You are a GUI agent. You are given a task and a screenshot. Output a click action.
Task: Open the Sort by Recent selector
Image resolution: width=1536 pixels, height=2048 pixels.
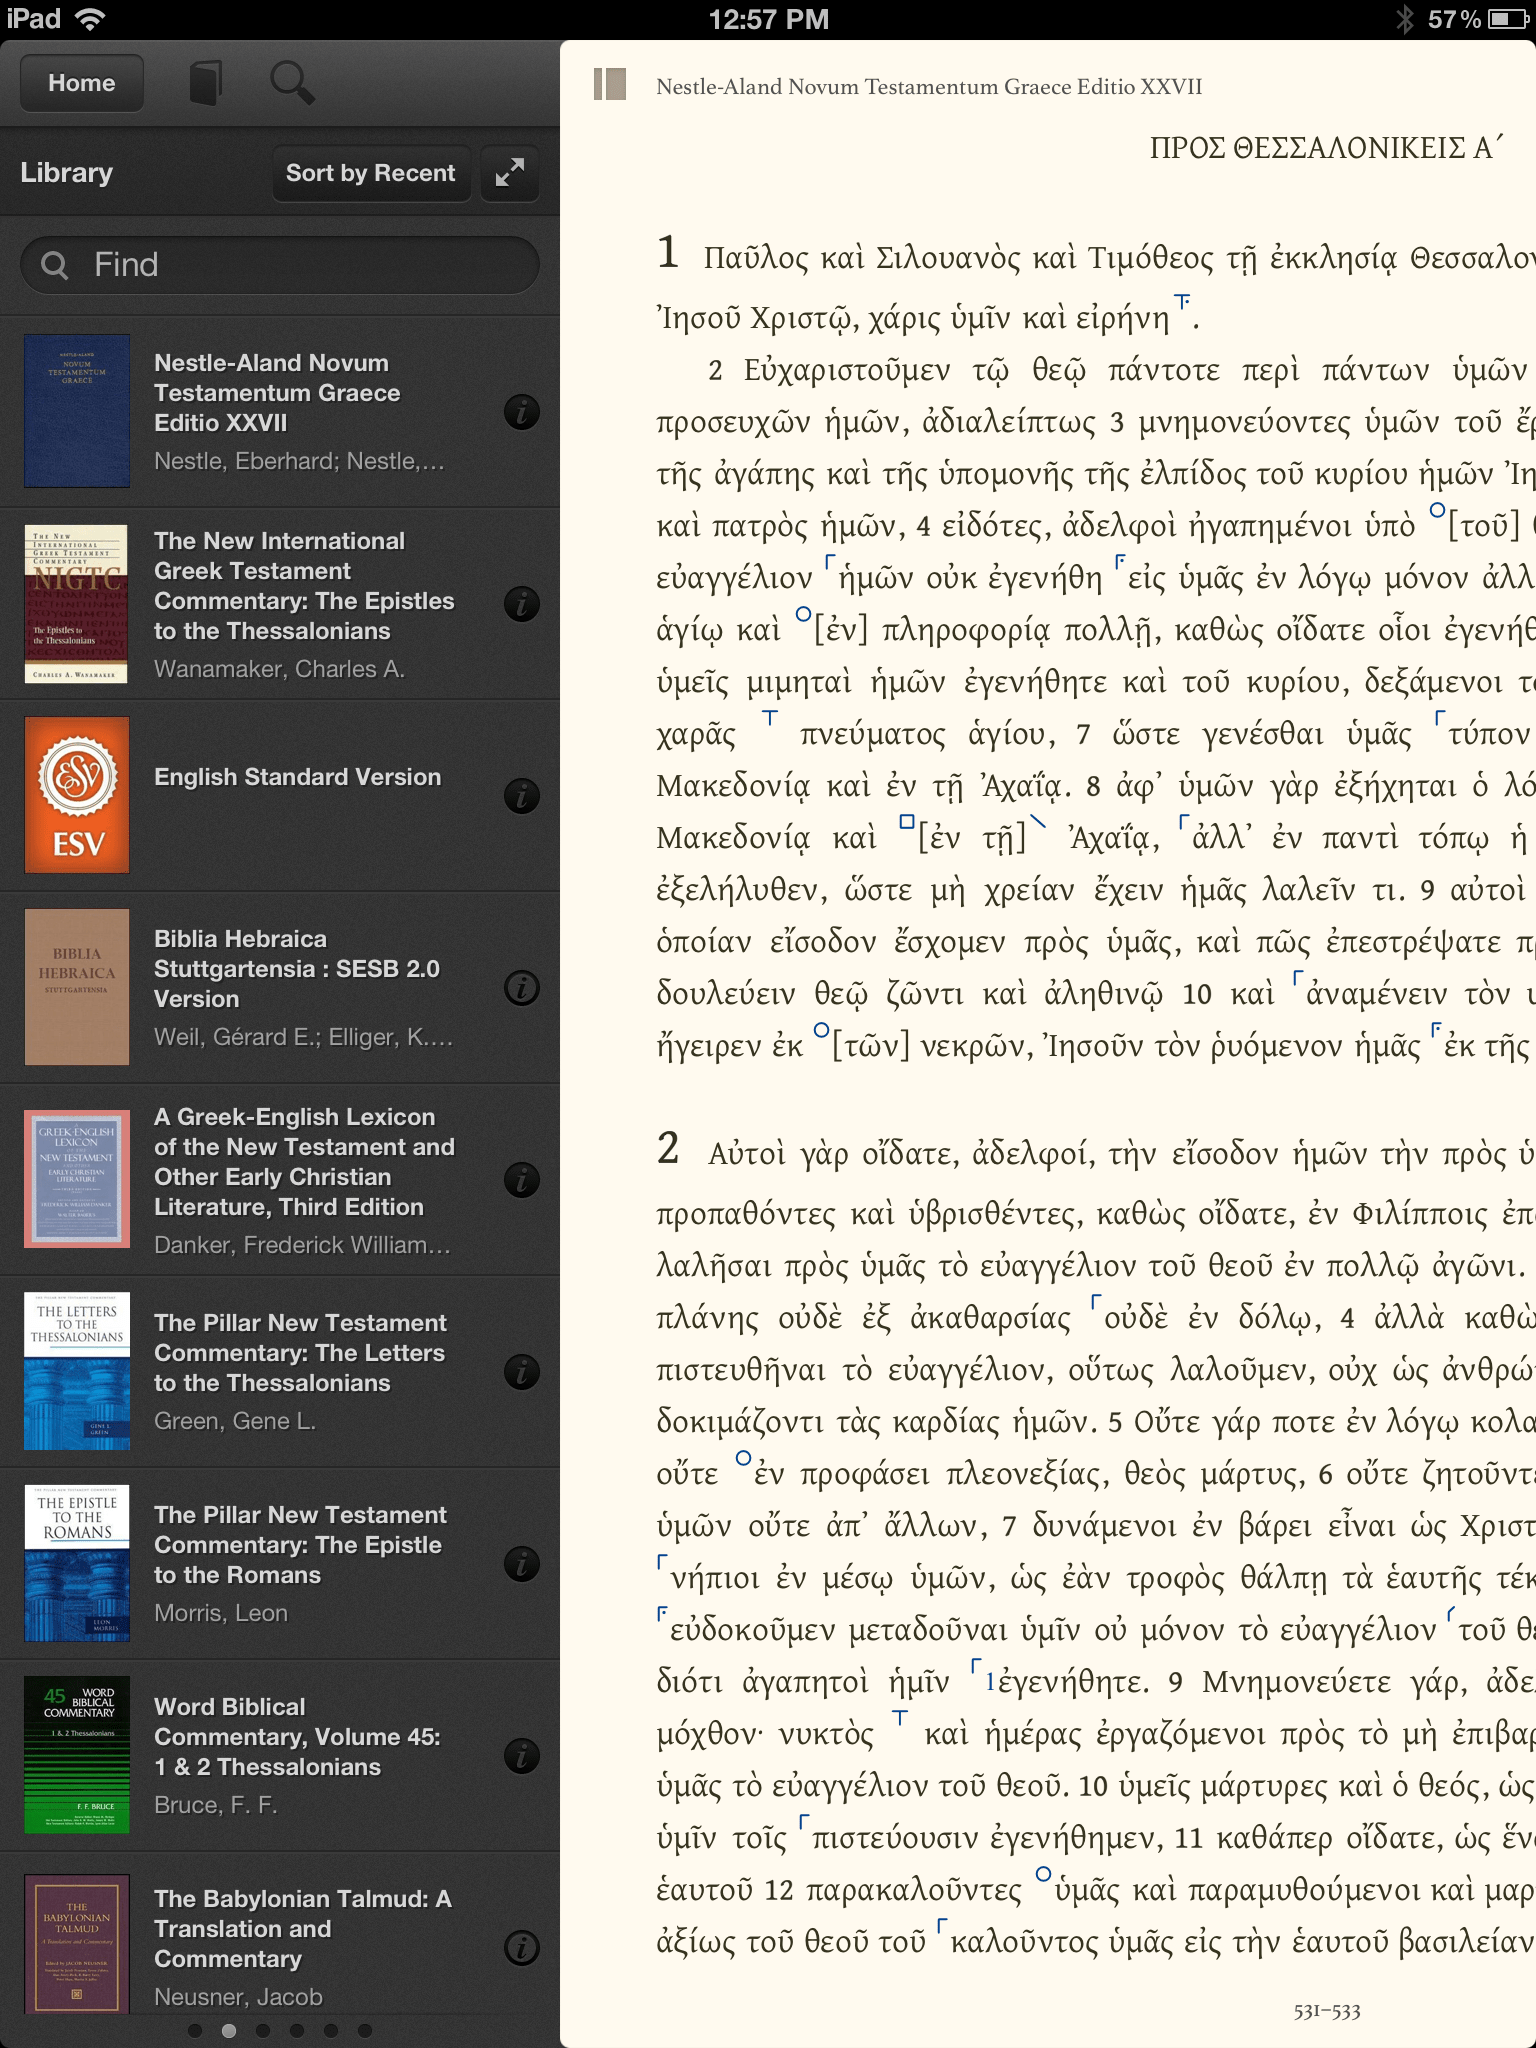pyautogui.click(x=371, y=173)
